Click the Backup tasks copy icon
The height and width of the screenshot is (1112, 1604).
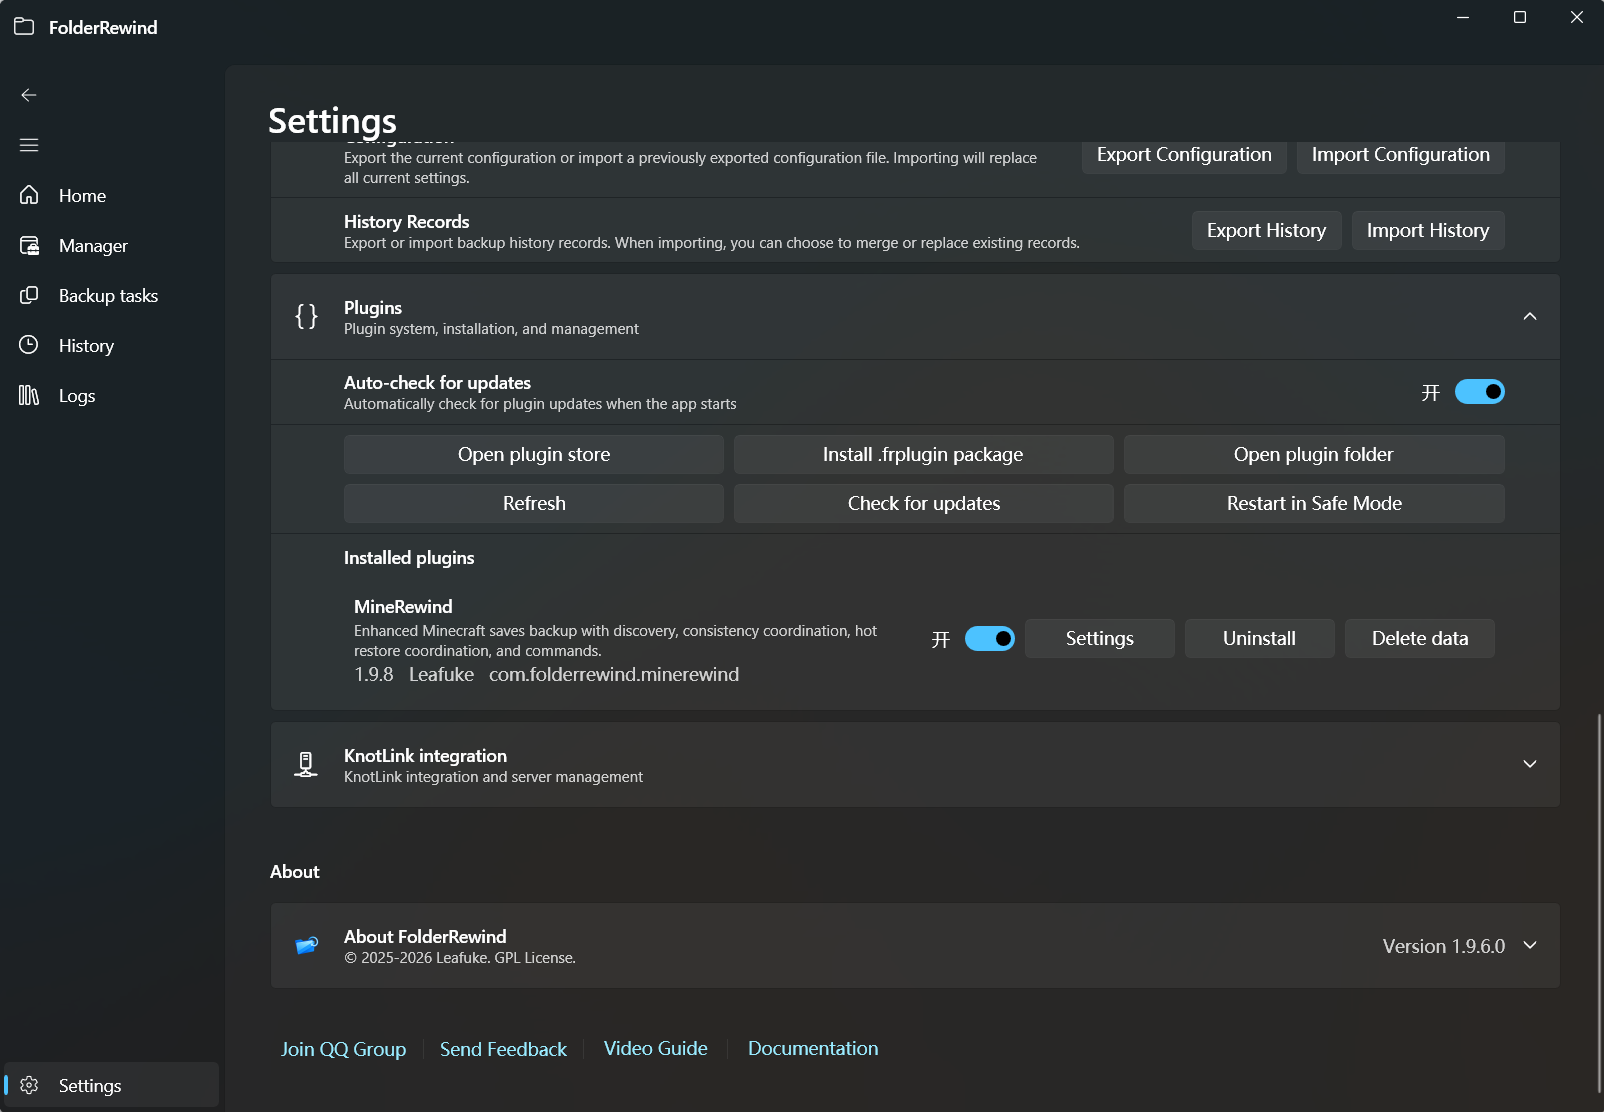click(x=29, y=295)
